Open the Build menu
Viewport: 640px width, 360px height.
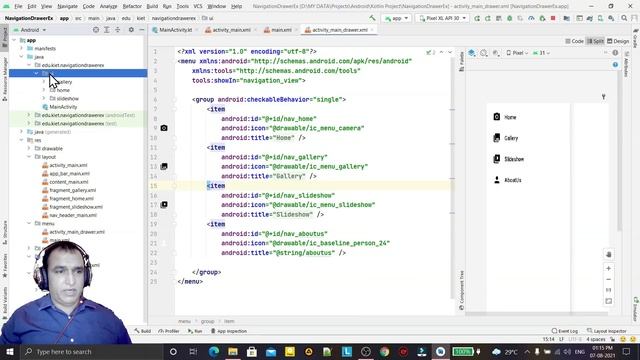152,6
